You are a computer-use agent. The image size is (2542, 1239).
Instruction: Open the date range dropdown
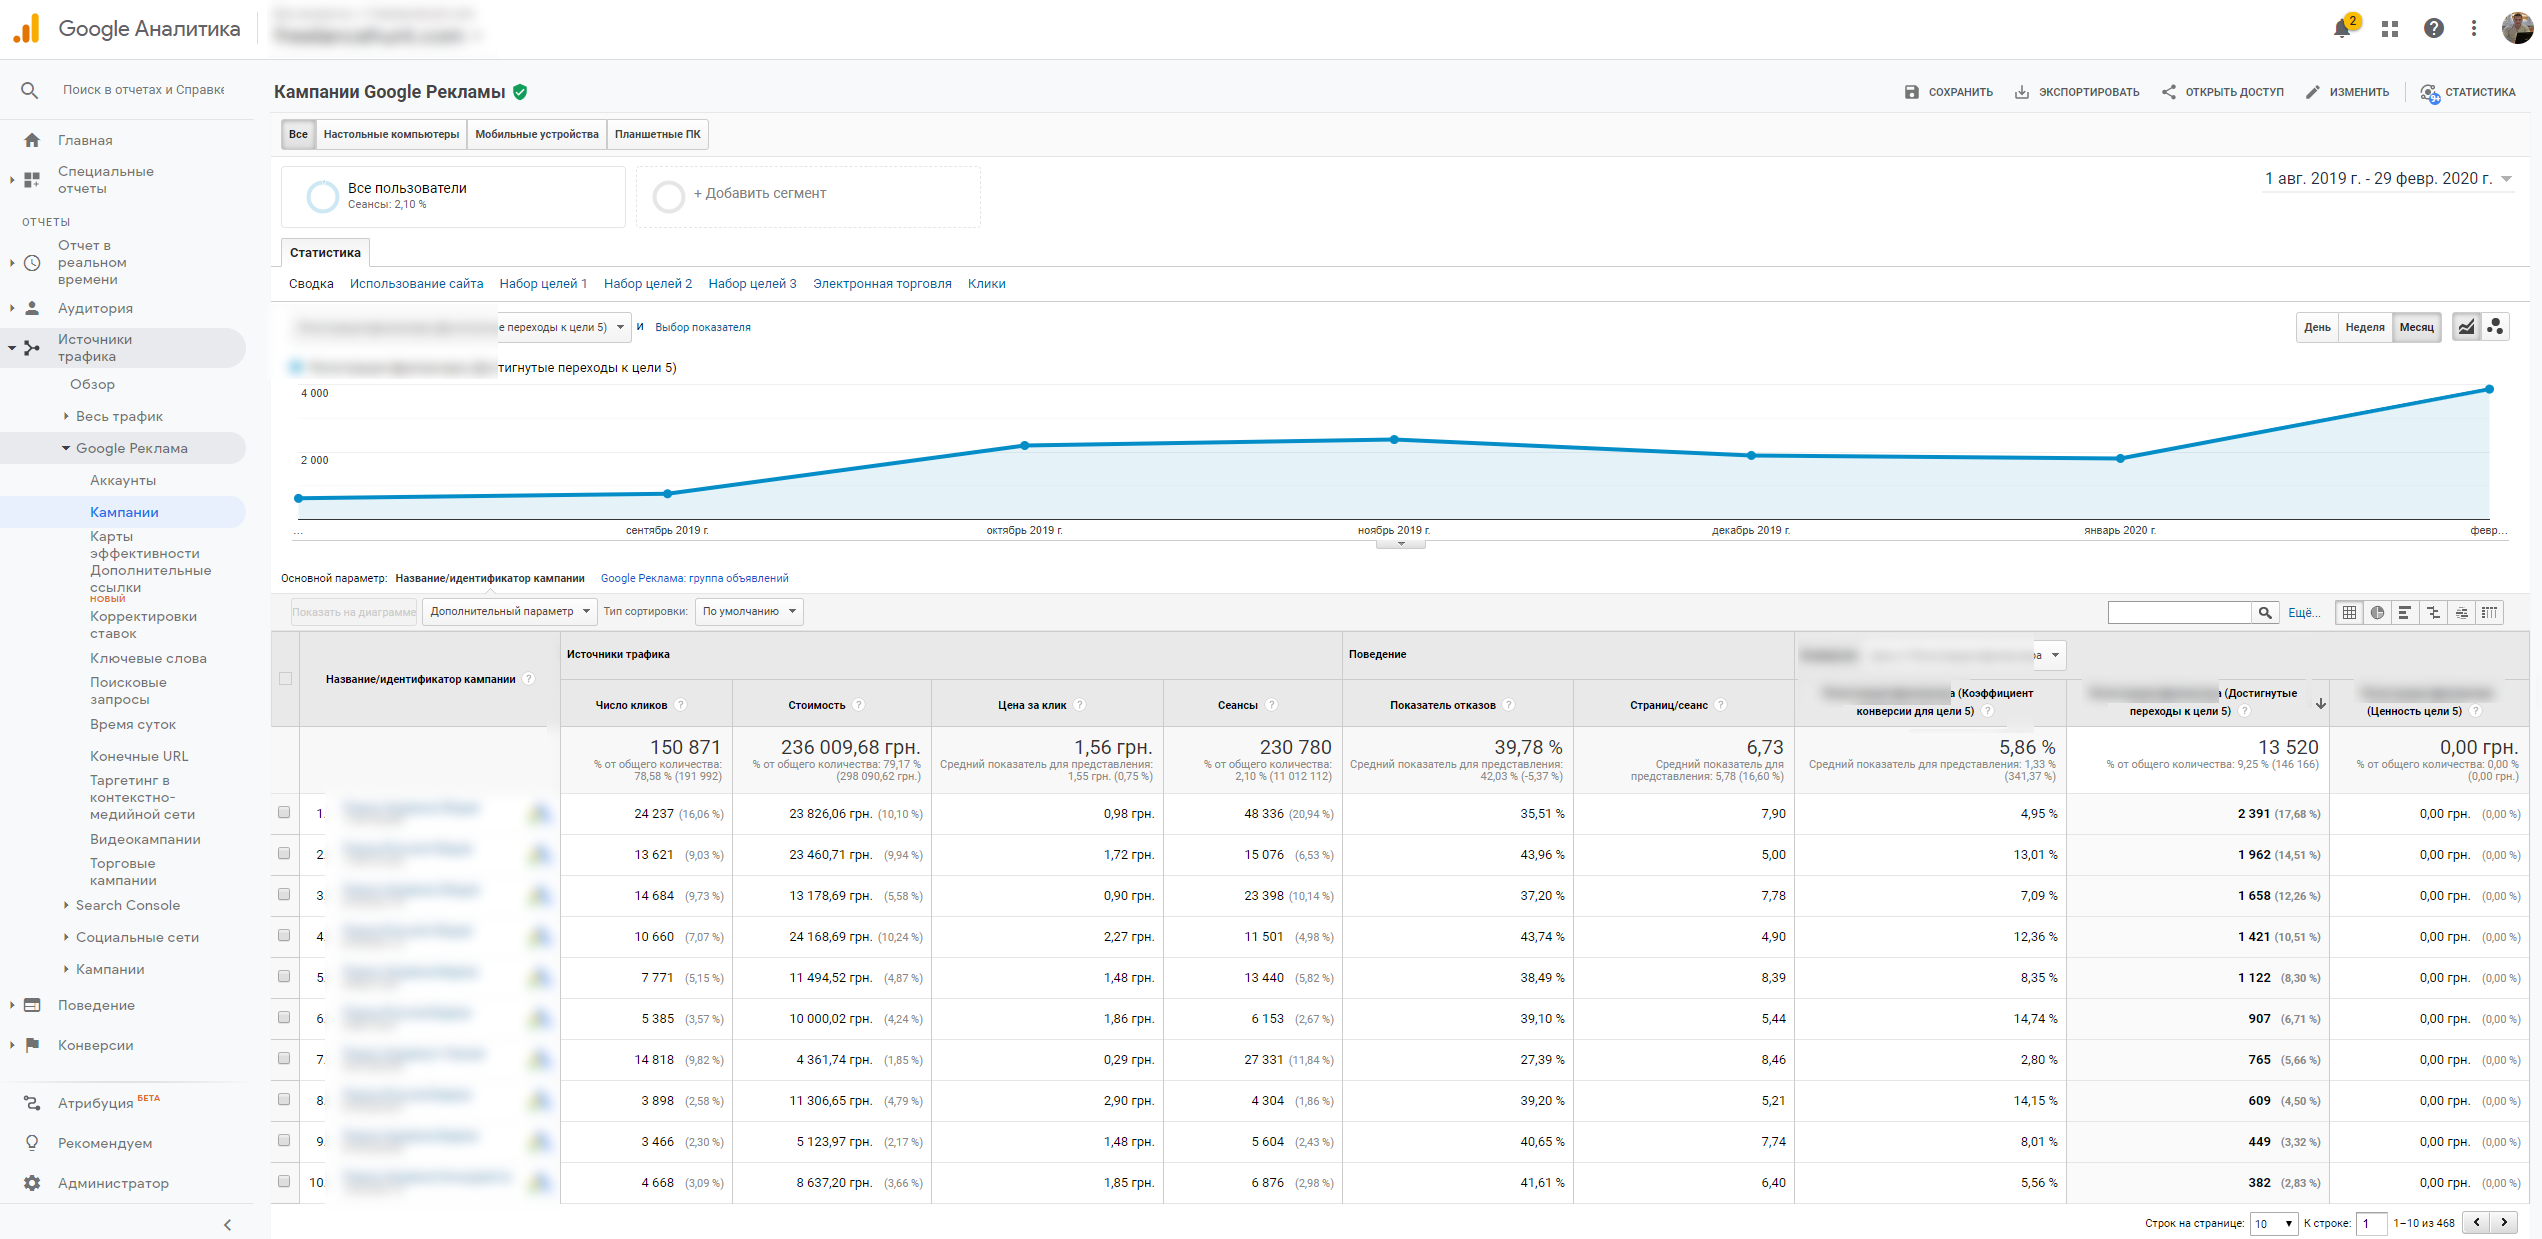click(x=2388, y=179)
